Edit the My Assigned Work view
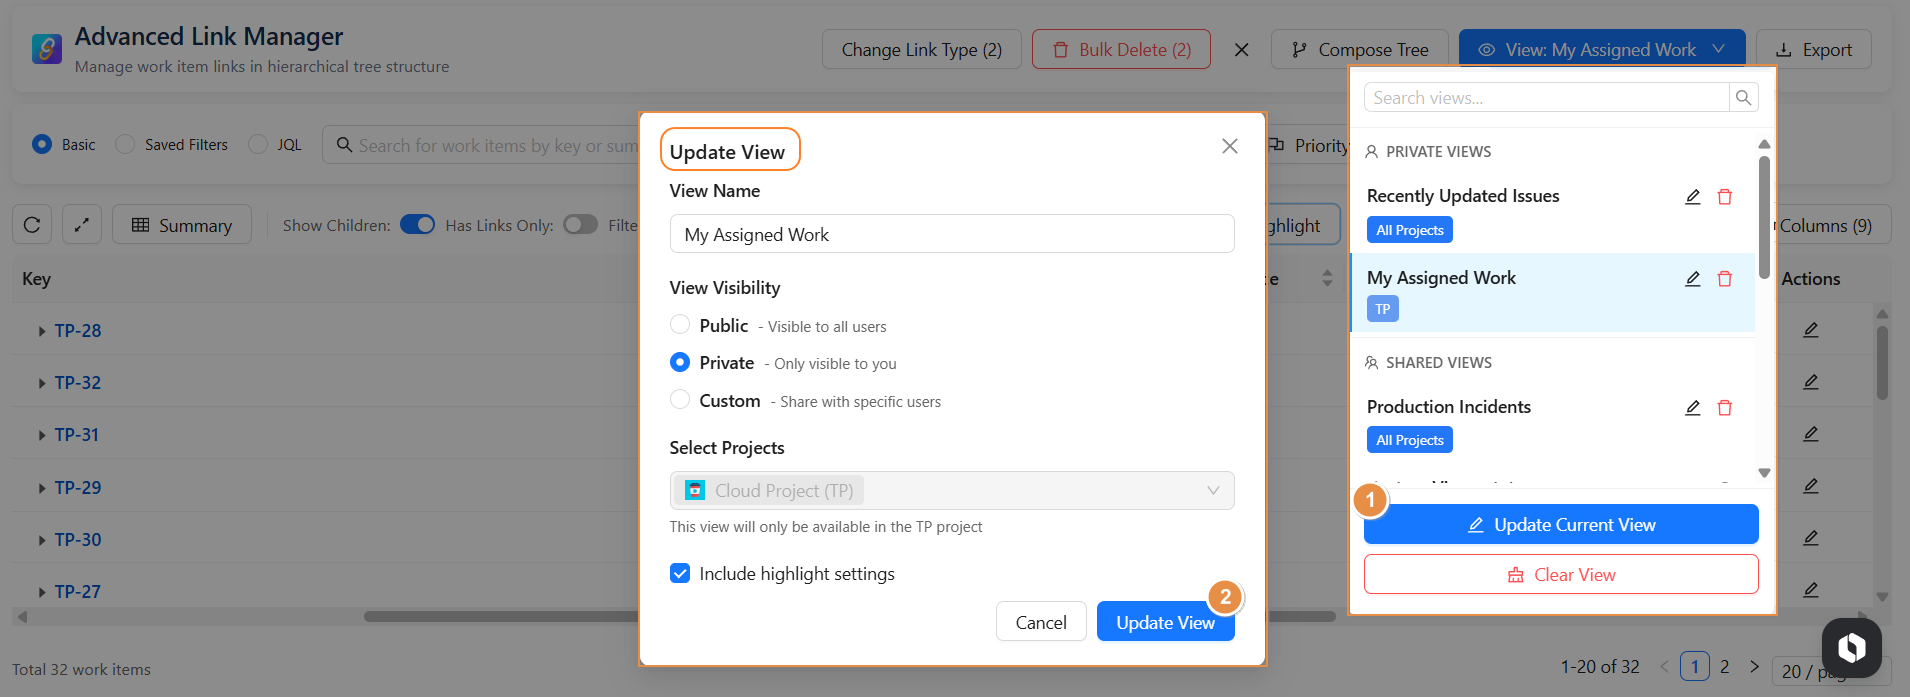The height and width of the screenshot is (697, 1910). coord(1693,279)
